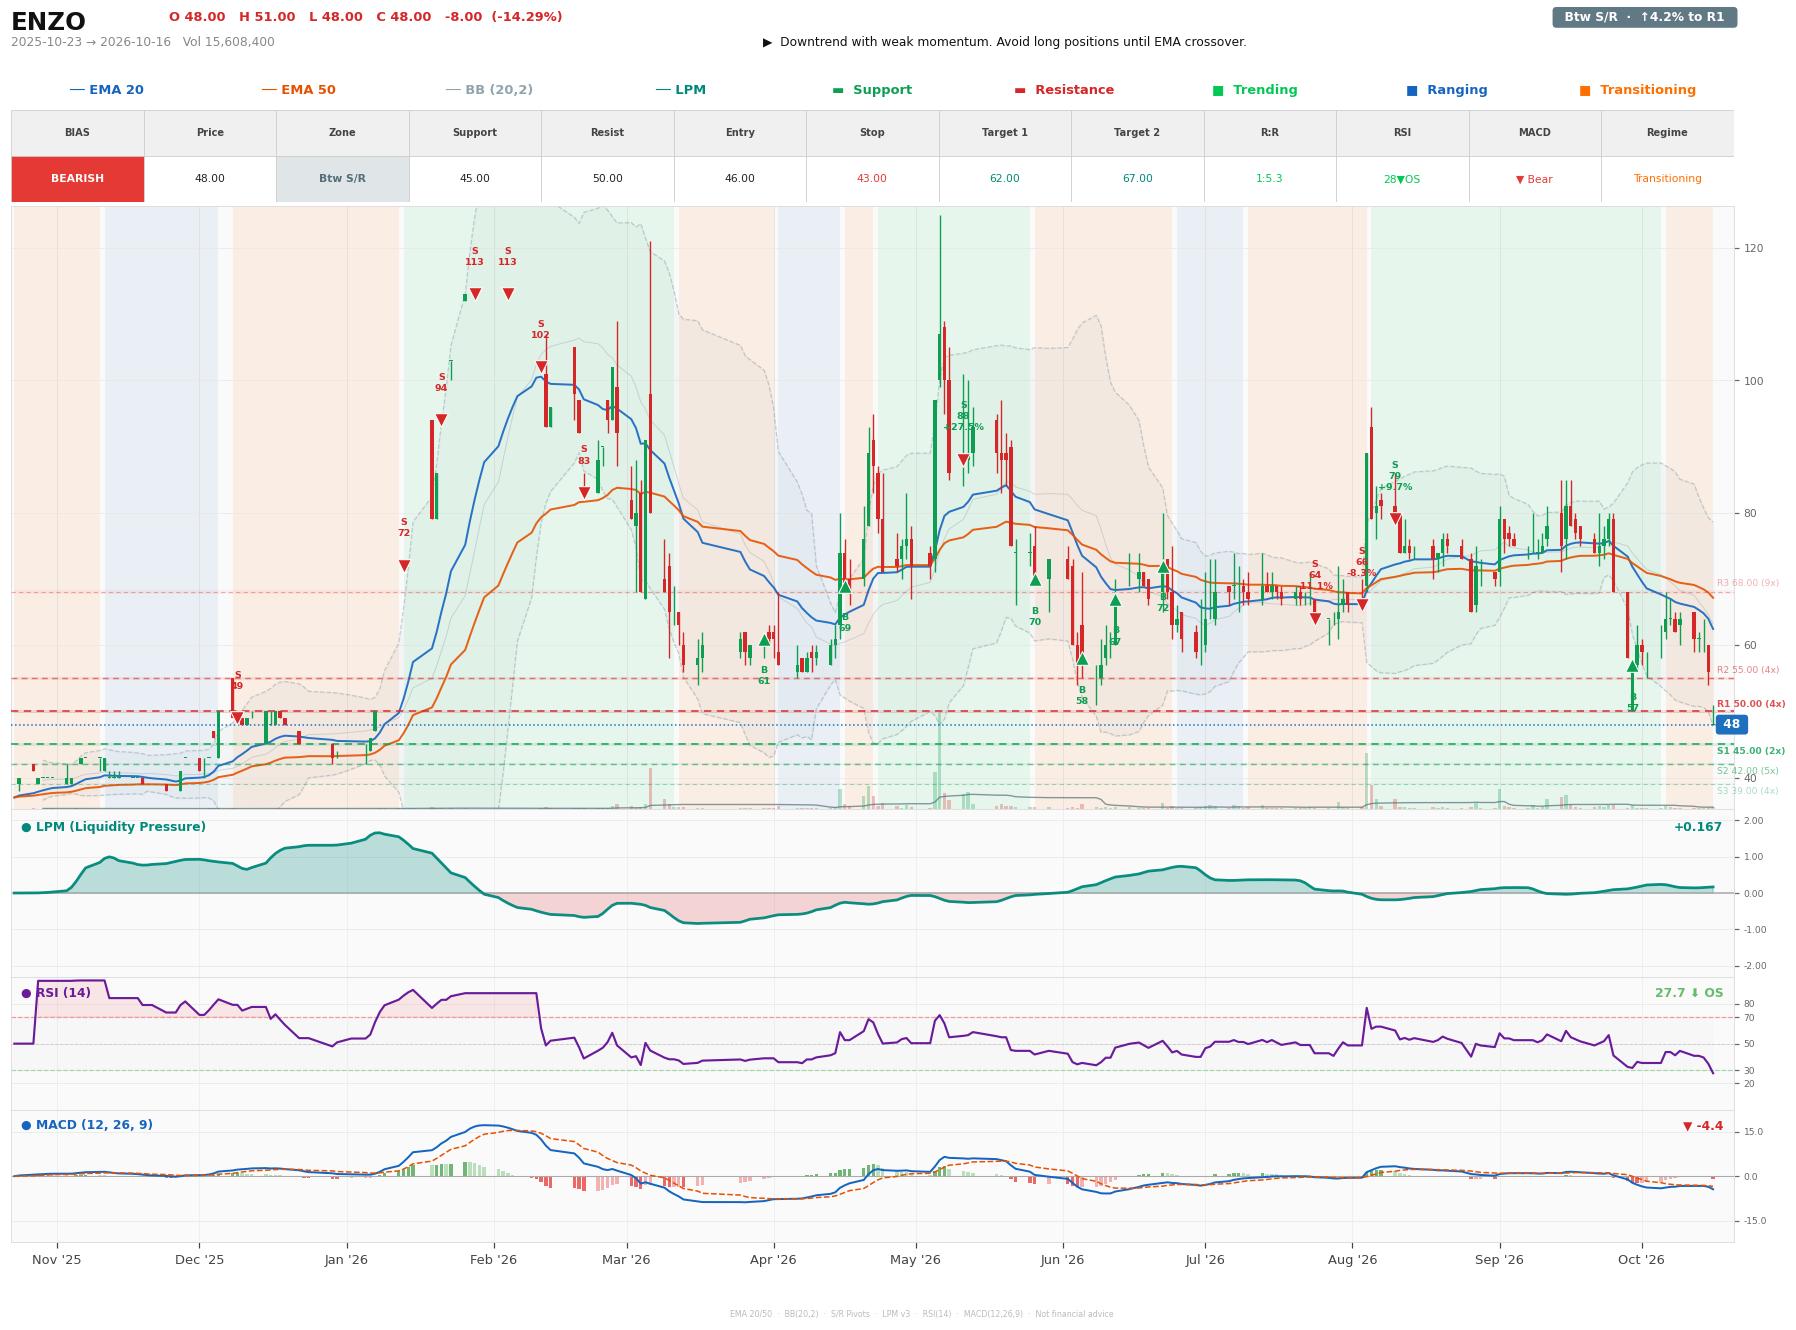Click the S 102 sell signal triangle
This screenshot has height=1330, width=1796.
pyautogui.click(x=541, y=367)
